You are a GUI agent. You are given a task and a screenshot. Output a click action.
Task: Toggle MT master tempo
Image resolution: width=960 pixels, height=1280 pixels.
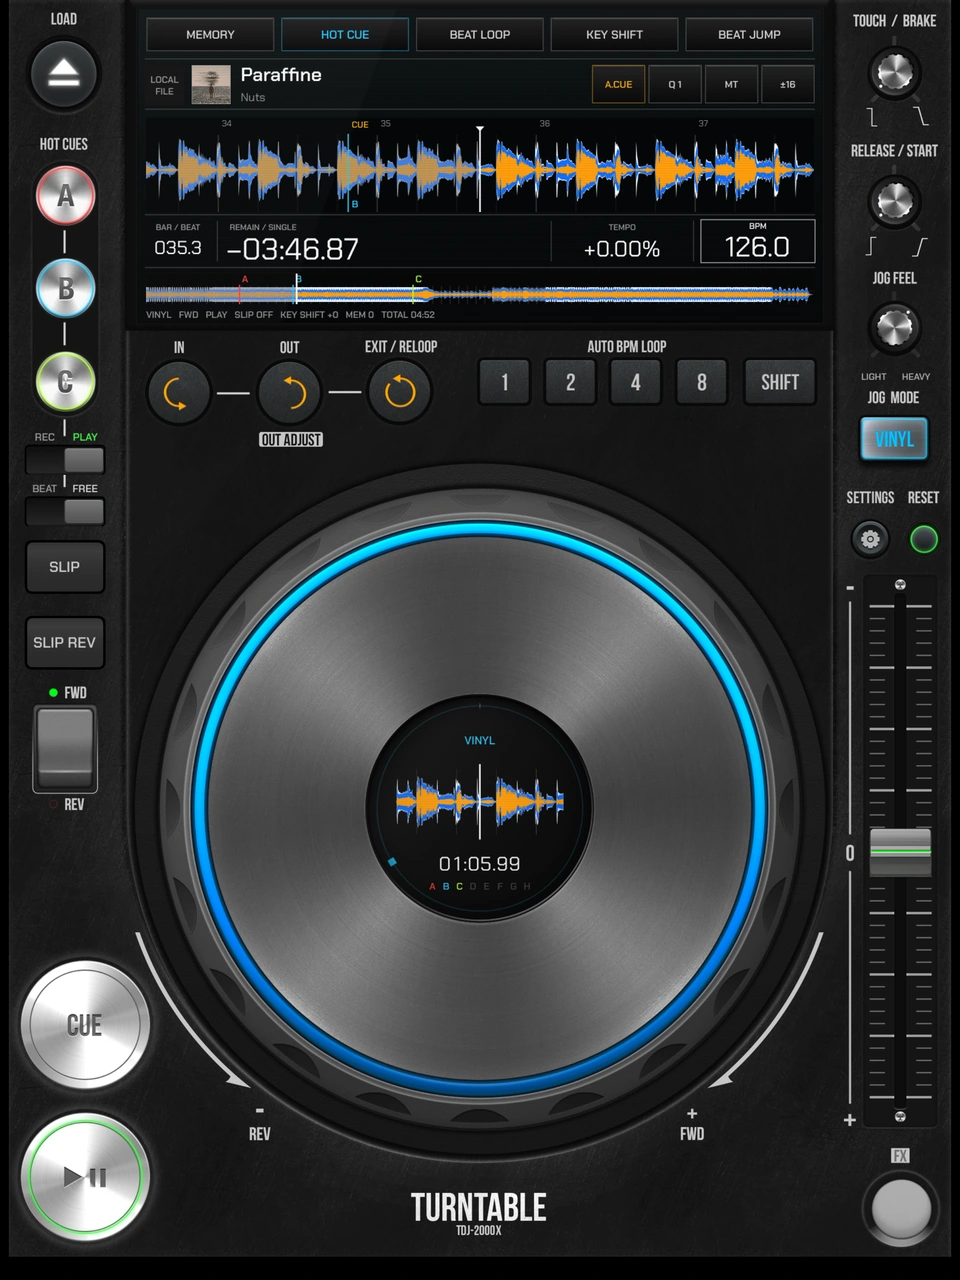[x=731, y=85]
